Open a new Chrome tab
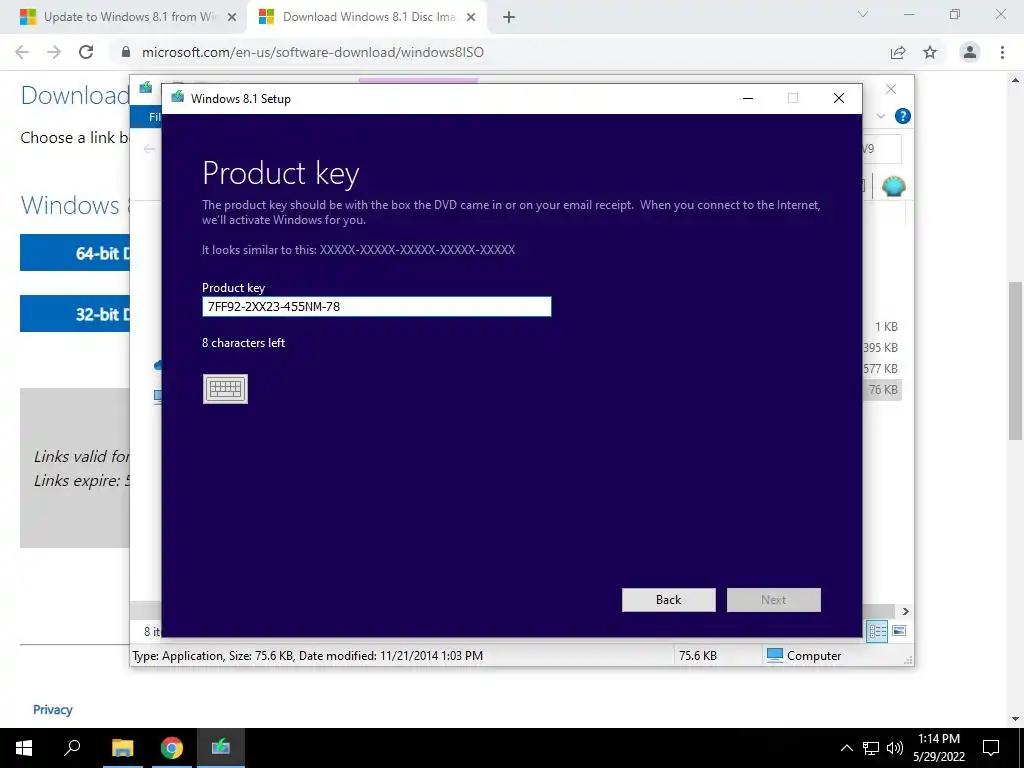1024x768 pixels. 509,18
